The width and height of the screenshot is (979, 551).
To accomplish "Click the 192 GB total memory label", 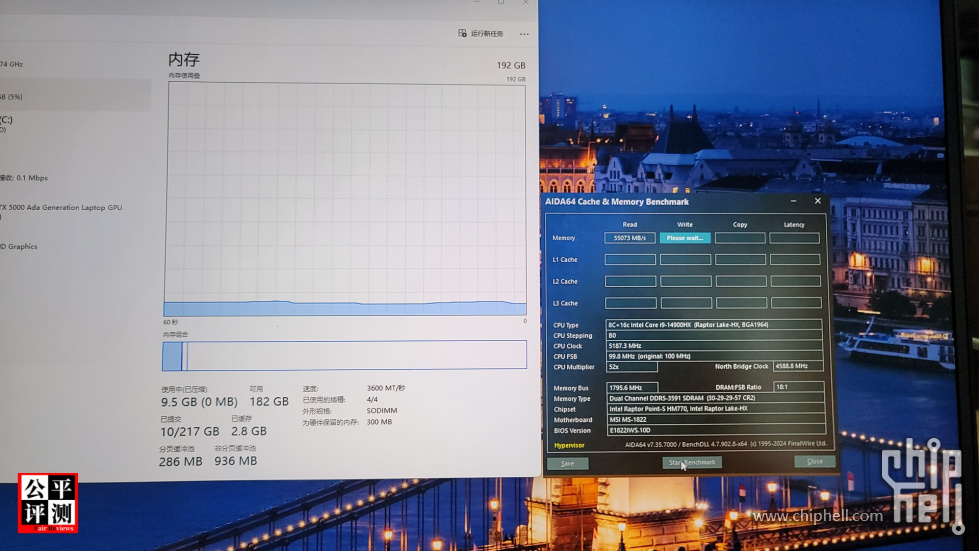I will [511, 65].
